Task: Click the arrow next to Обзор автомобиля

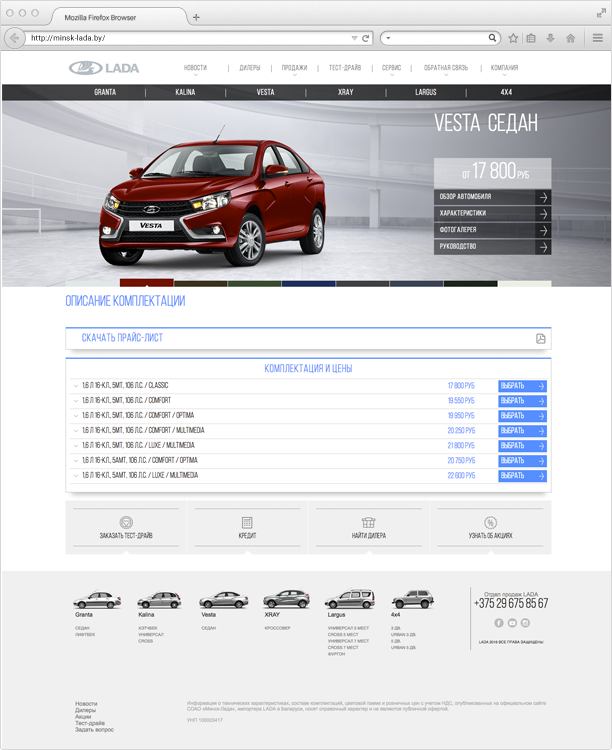Action: [544, 197]
